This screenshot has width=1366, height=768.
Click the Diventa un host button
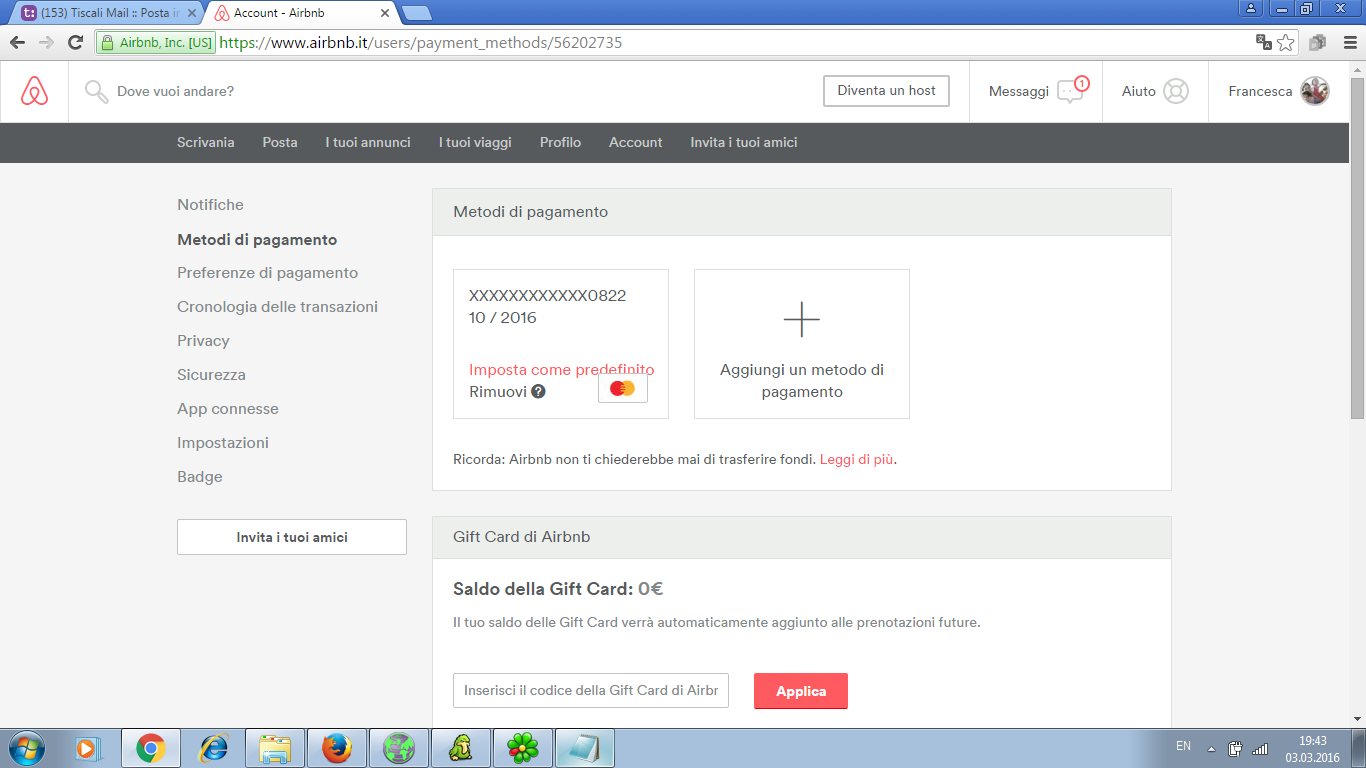pos(886,90)
